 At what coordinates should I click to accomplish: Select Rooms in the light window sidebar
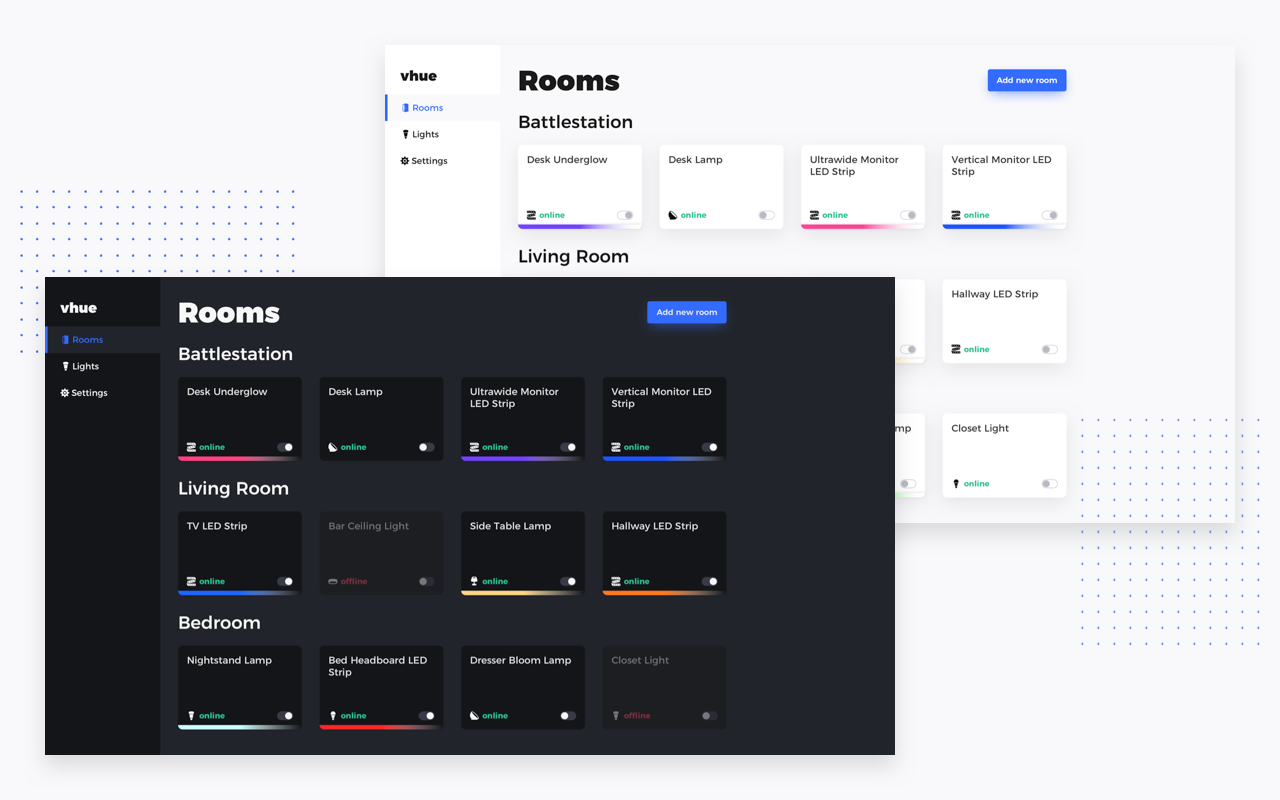[x=443, y=108]
